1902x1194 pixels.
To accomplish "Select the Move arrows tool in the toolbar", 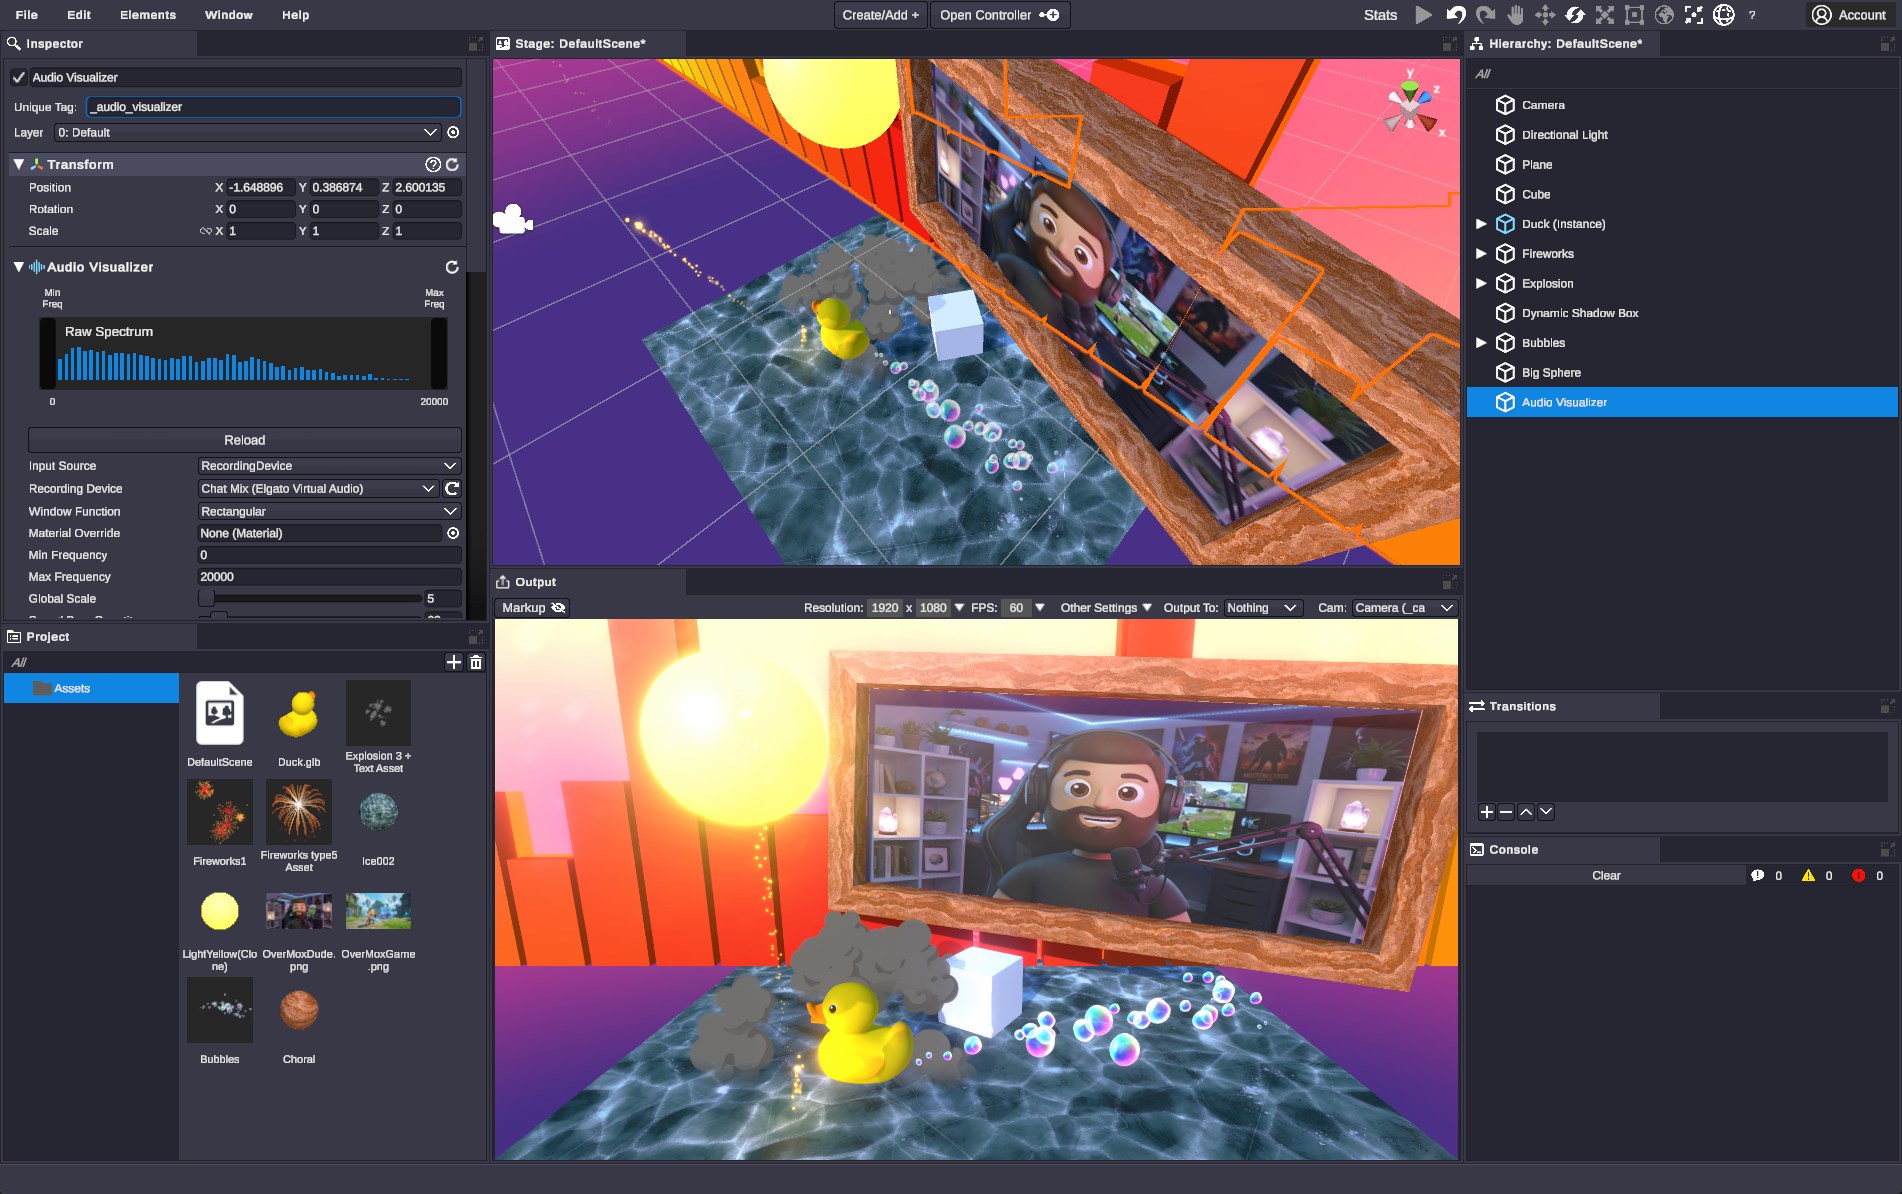I will [1544, 15].
